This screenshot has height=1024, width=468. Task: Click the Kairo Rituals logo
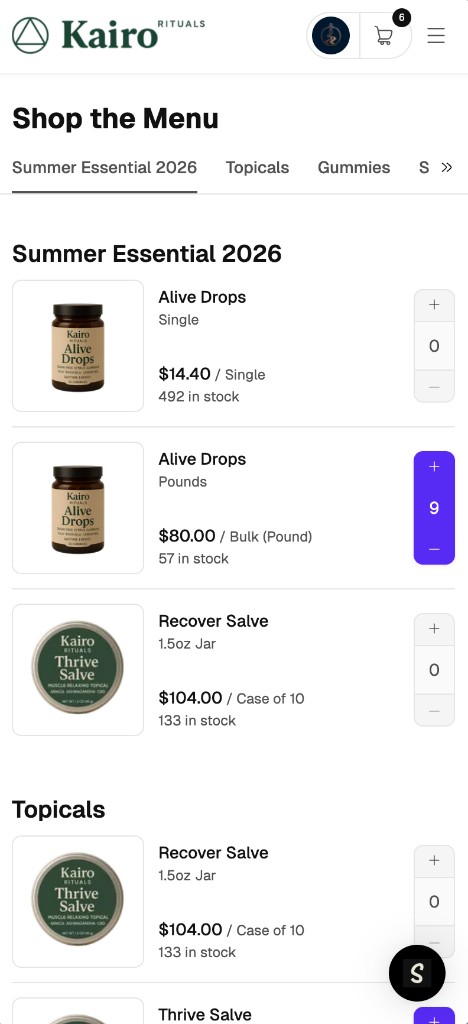108,35
